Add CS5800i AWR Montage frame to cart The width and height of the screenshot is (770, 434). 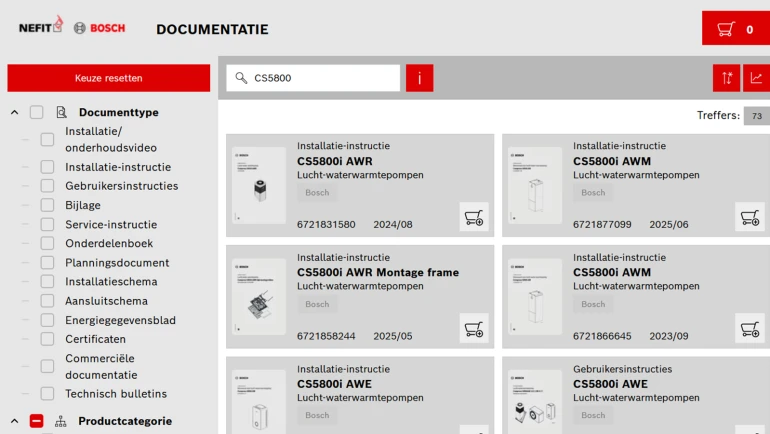[474, 328]
